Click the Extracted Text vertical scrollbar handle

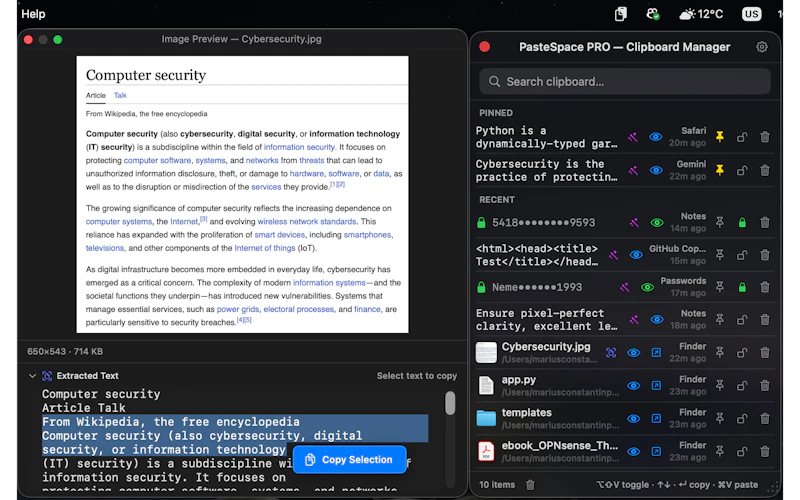tap(449, 403)
